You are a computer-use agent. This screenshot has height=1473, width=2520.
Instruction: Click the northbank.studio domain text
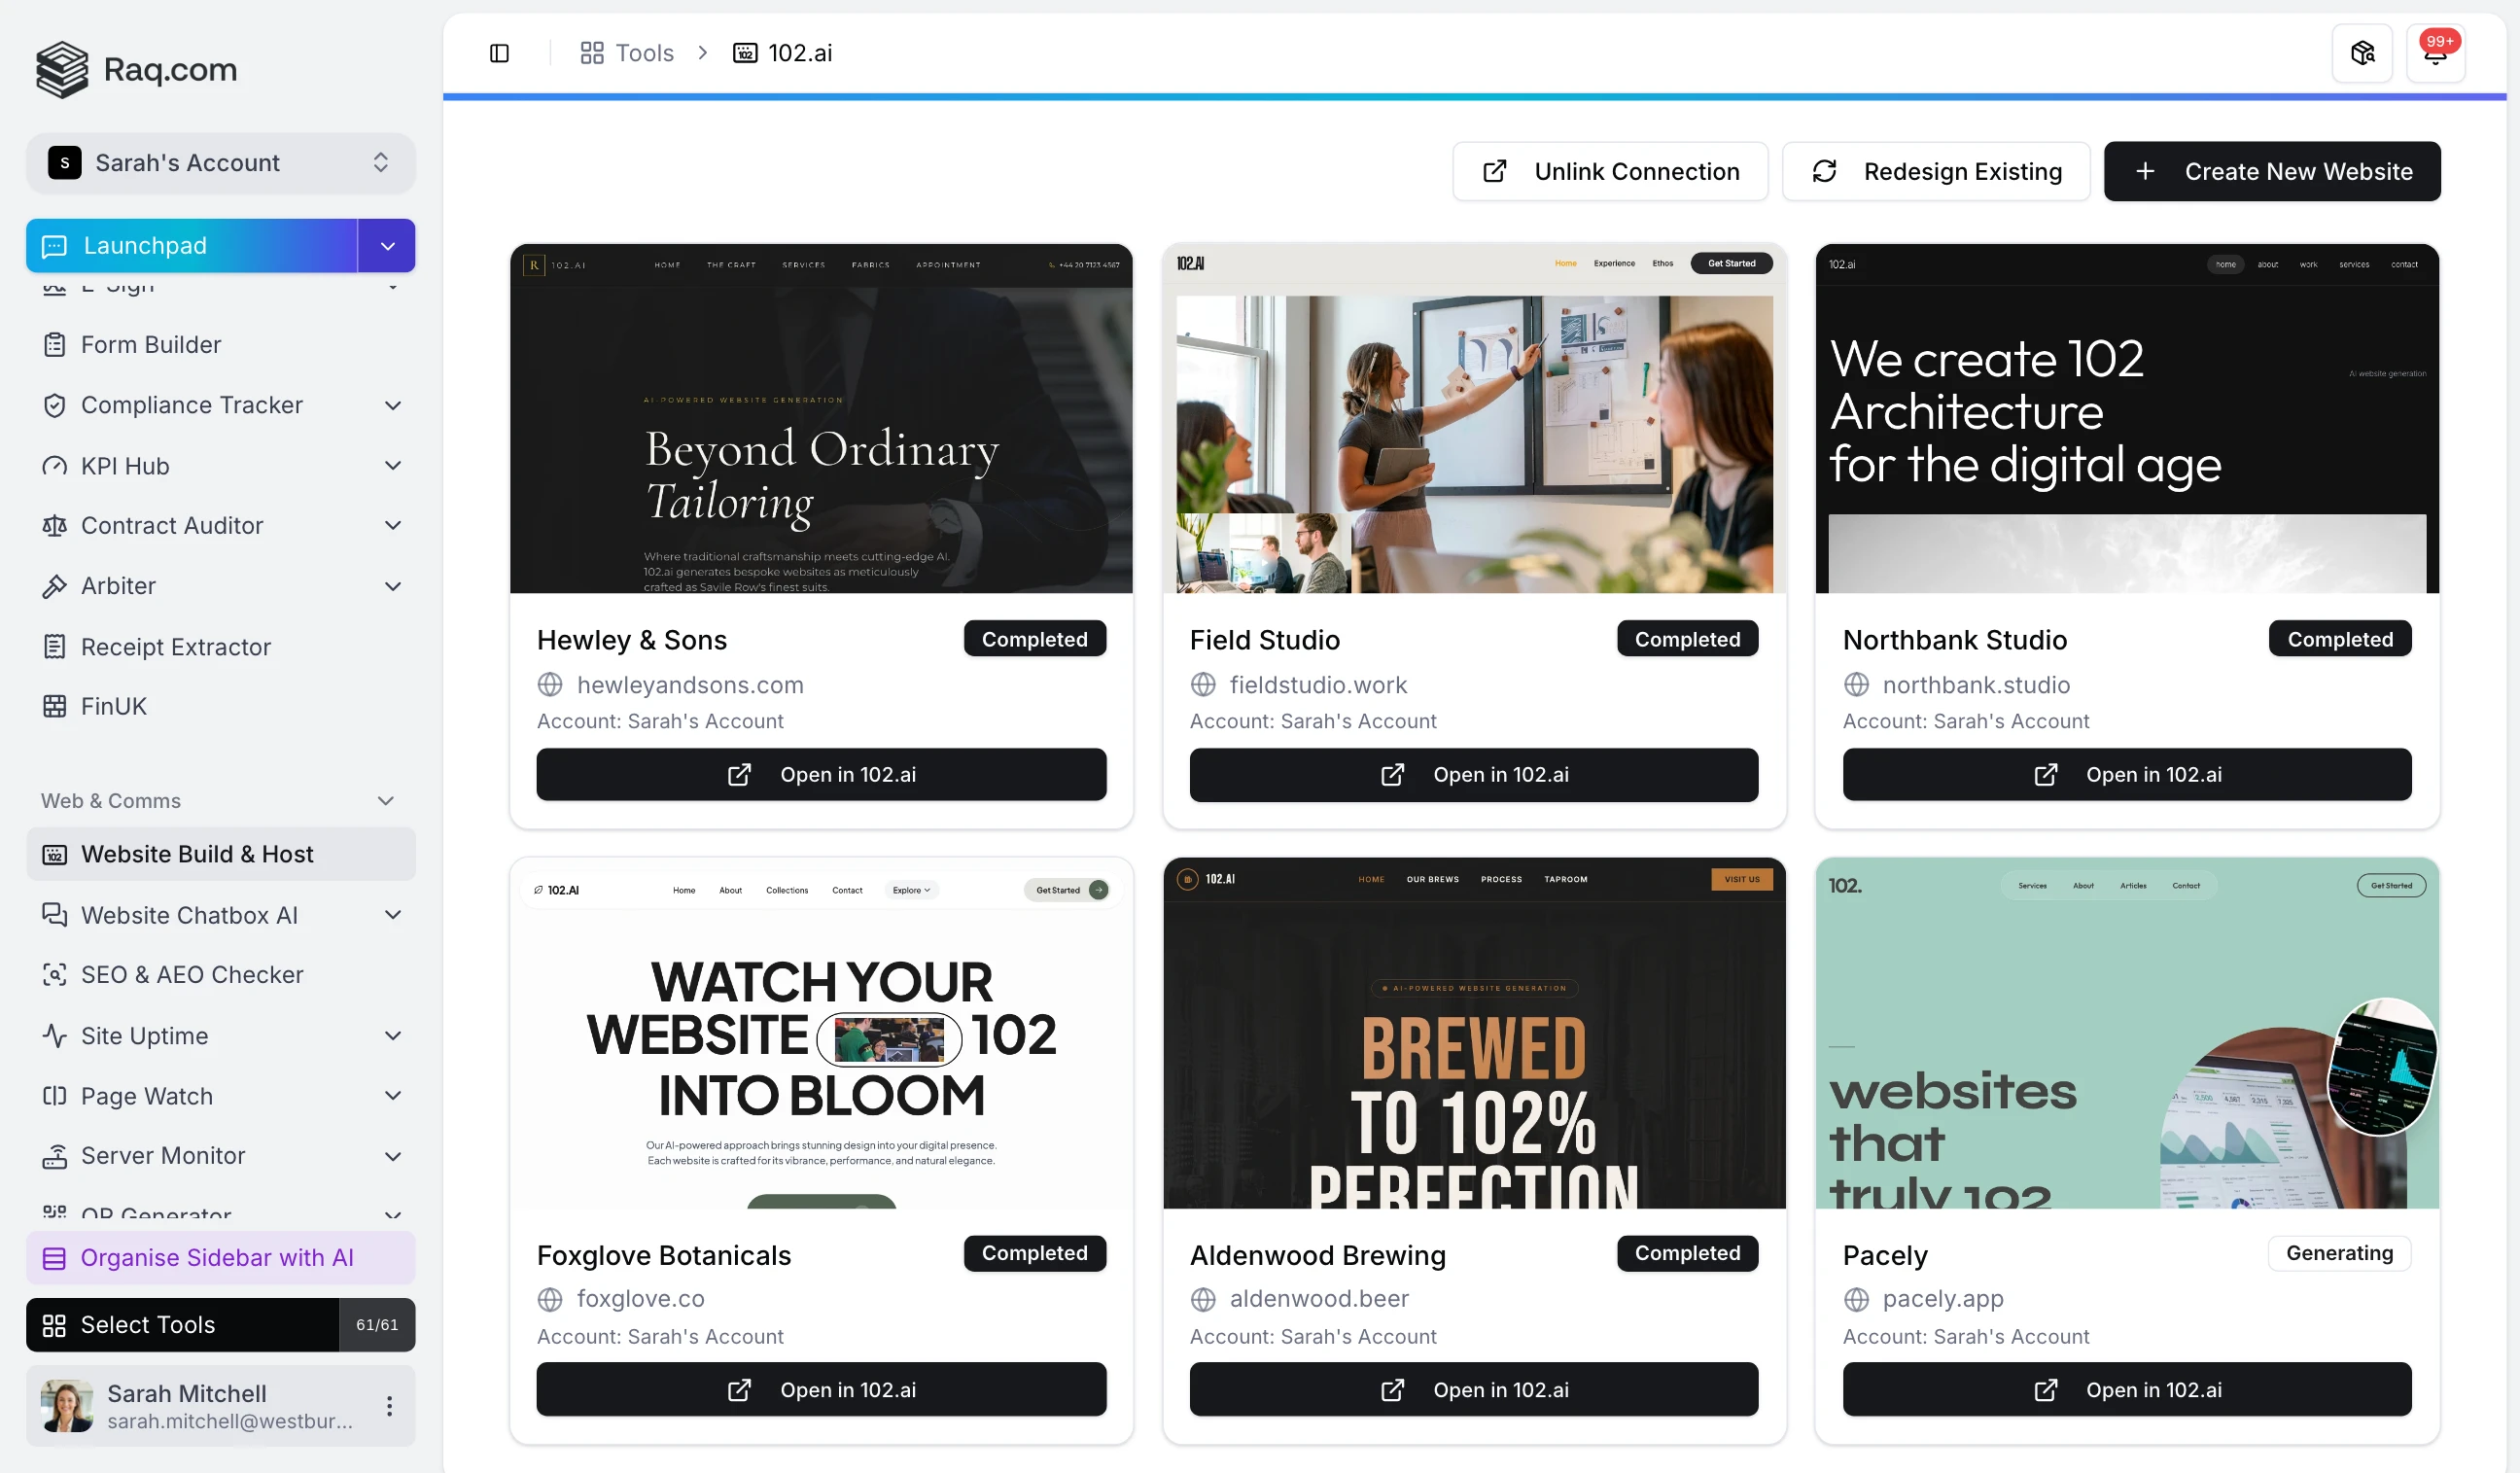[1976, 685]
